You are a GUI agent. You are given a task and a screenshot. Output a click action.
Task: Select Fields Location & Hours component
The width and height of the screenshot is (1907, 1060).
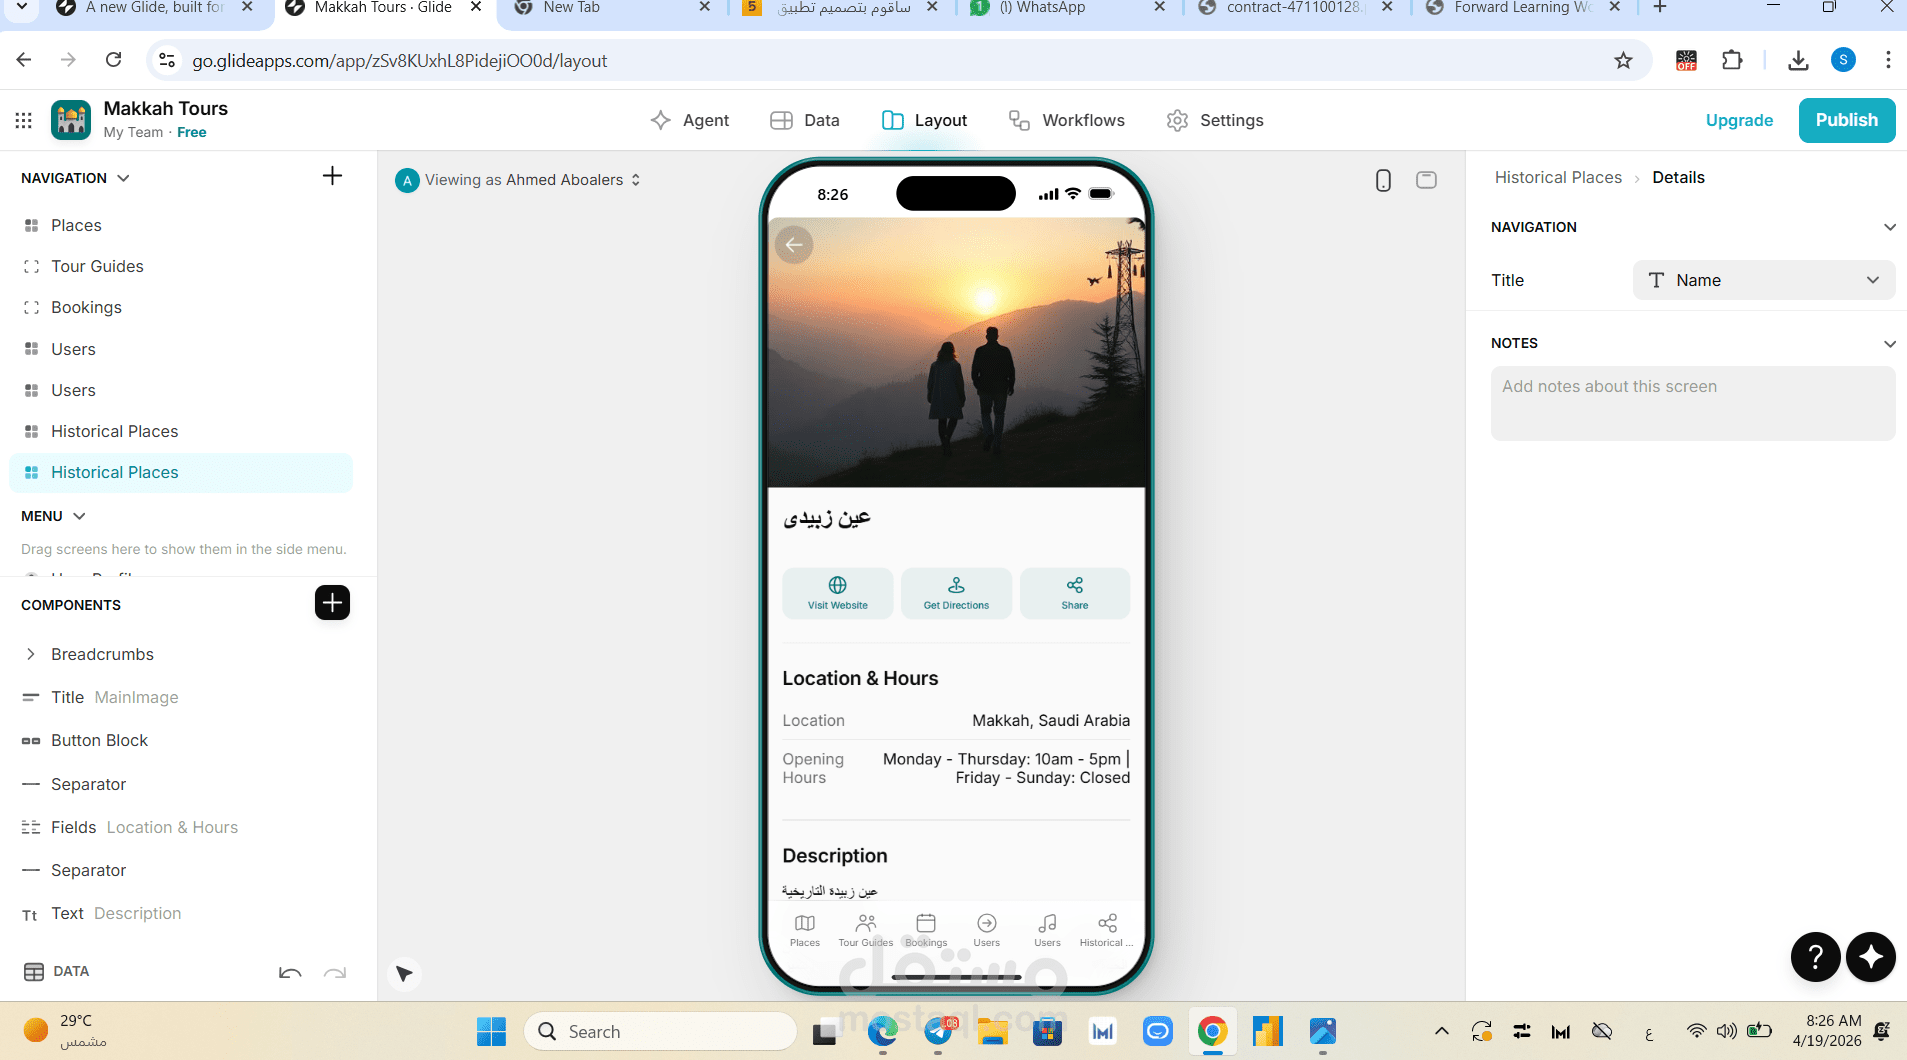point(180,827)
